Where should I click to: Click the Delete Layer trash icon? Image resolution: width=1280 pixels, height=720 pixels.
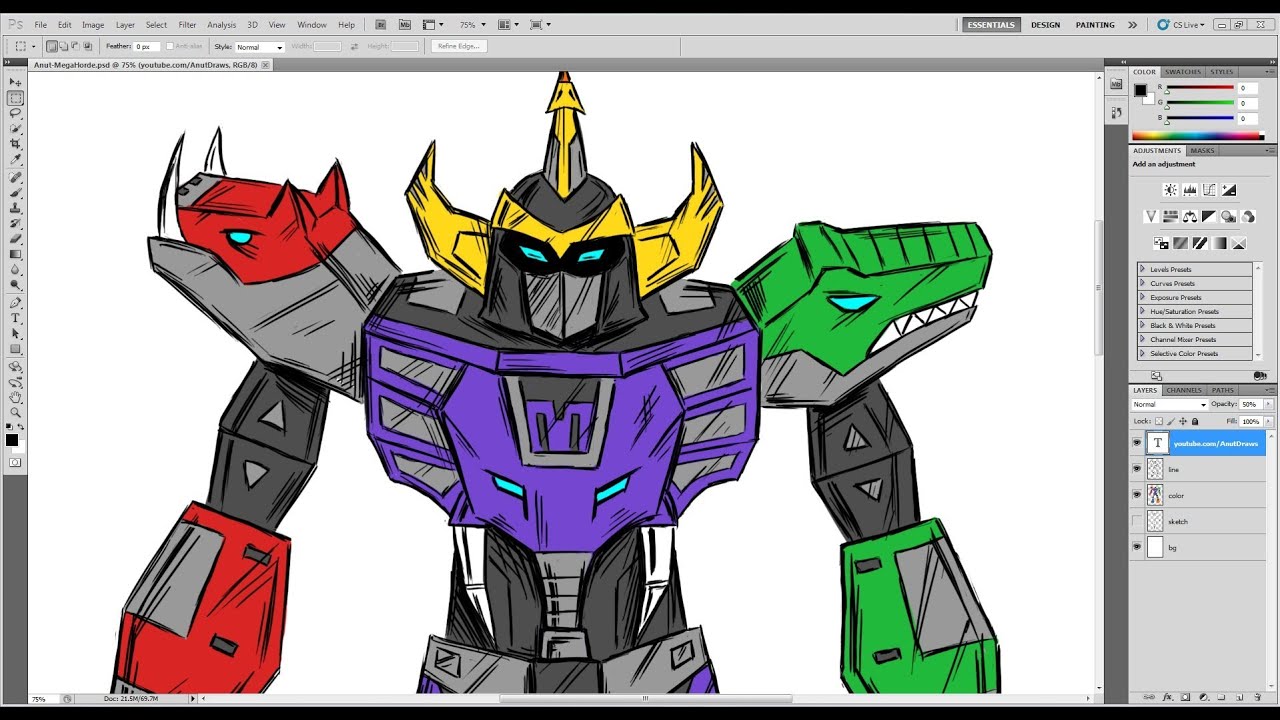[x=1258, y=697]
